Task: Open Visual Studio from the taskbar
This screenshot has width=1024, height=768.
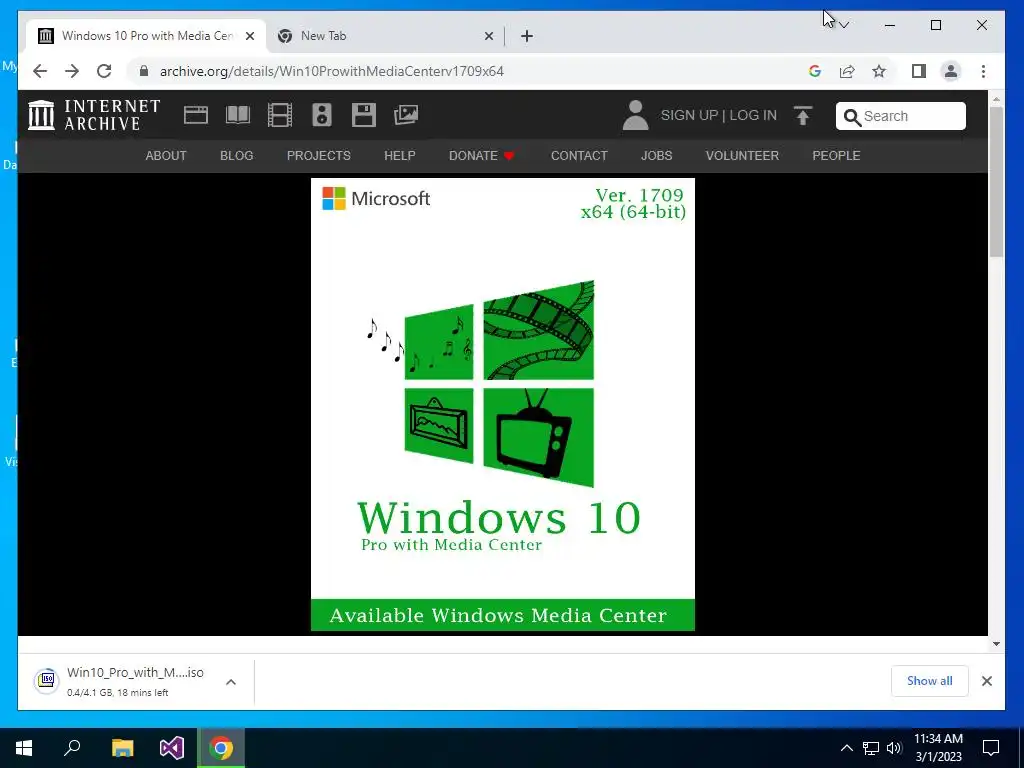Action: tap(172, 748)
